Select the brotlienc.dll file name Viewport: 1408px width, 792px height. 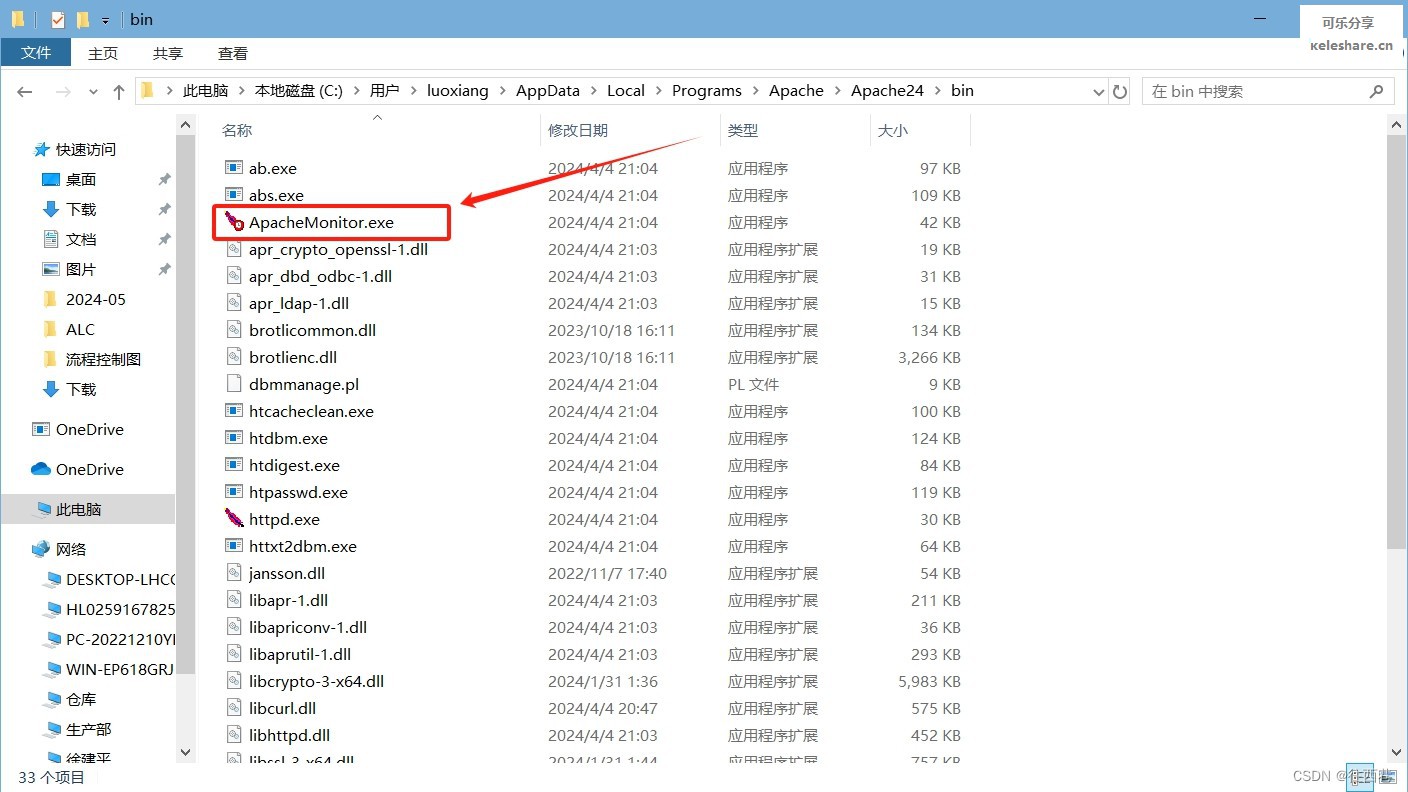[x=293, y=357]
